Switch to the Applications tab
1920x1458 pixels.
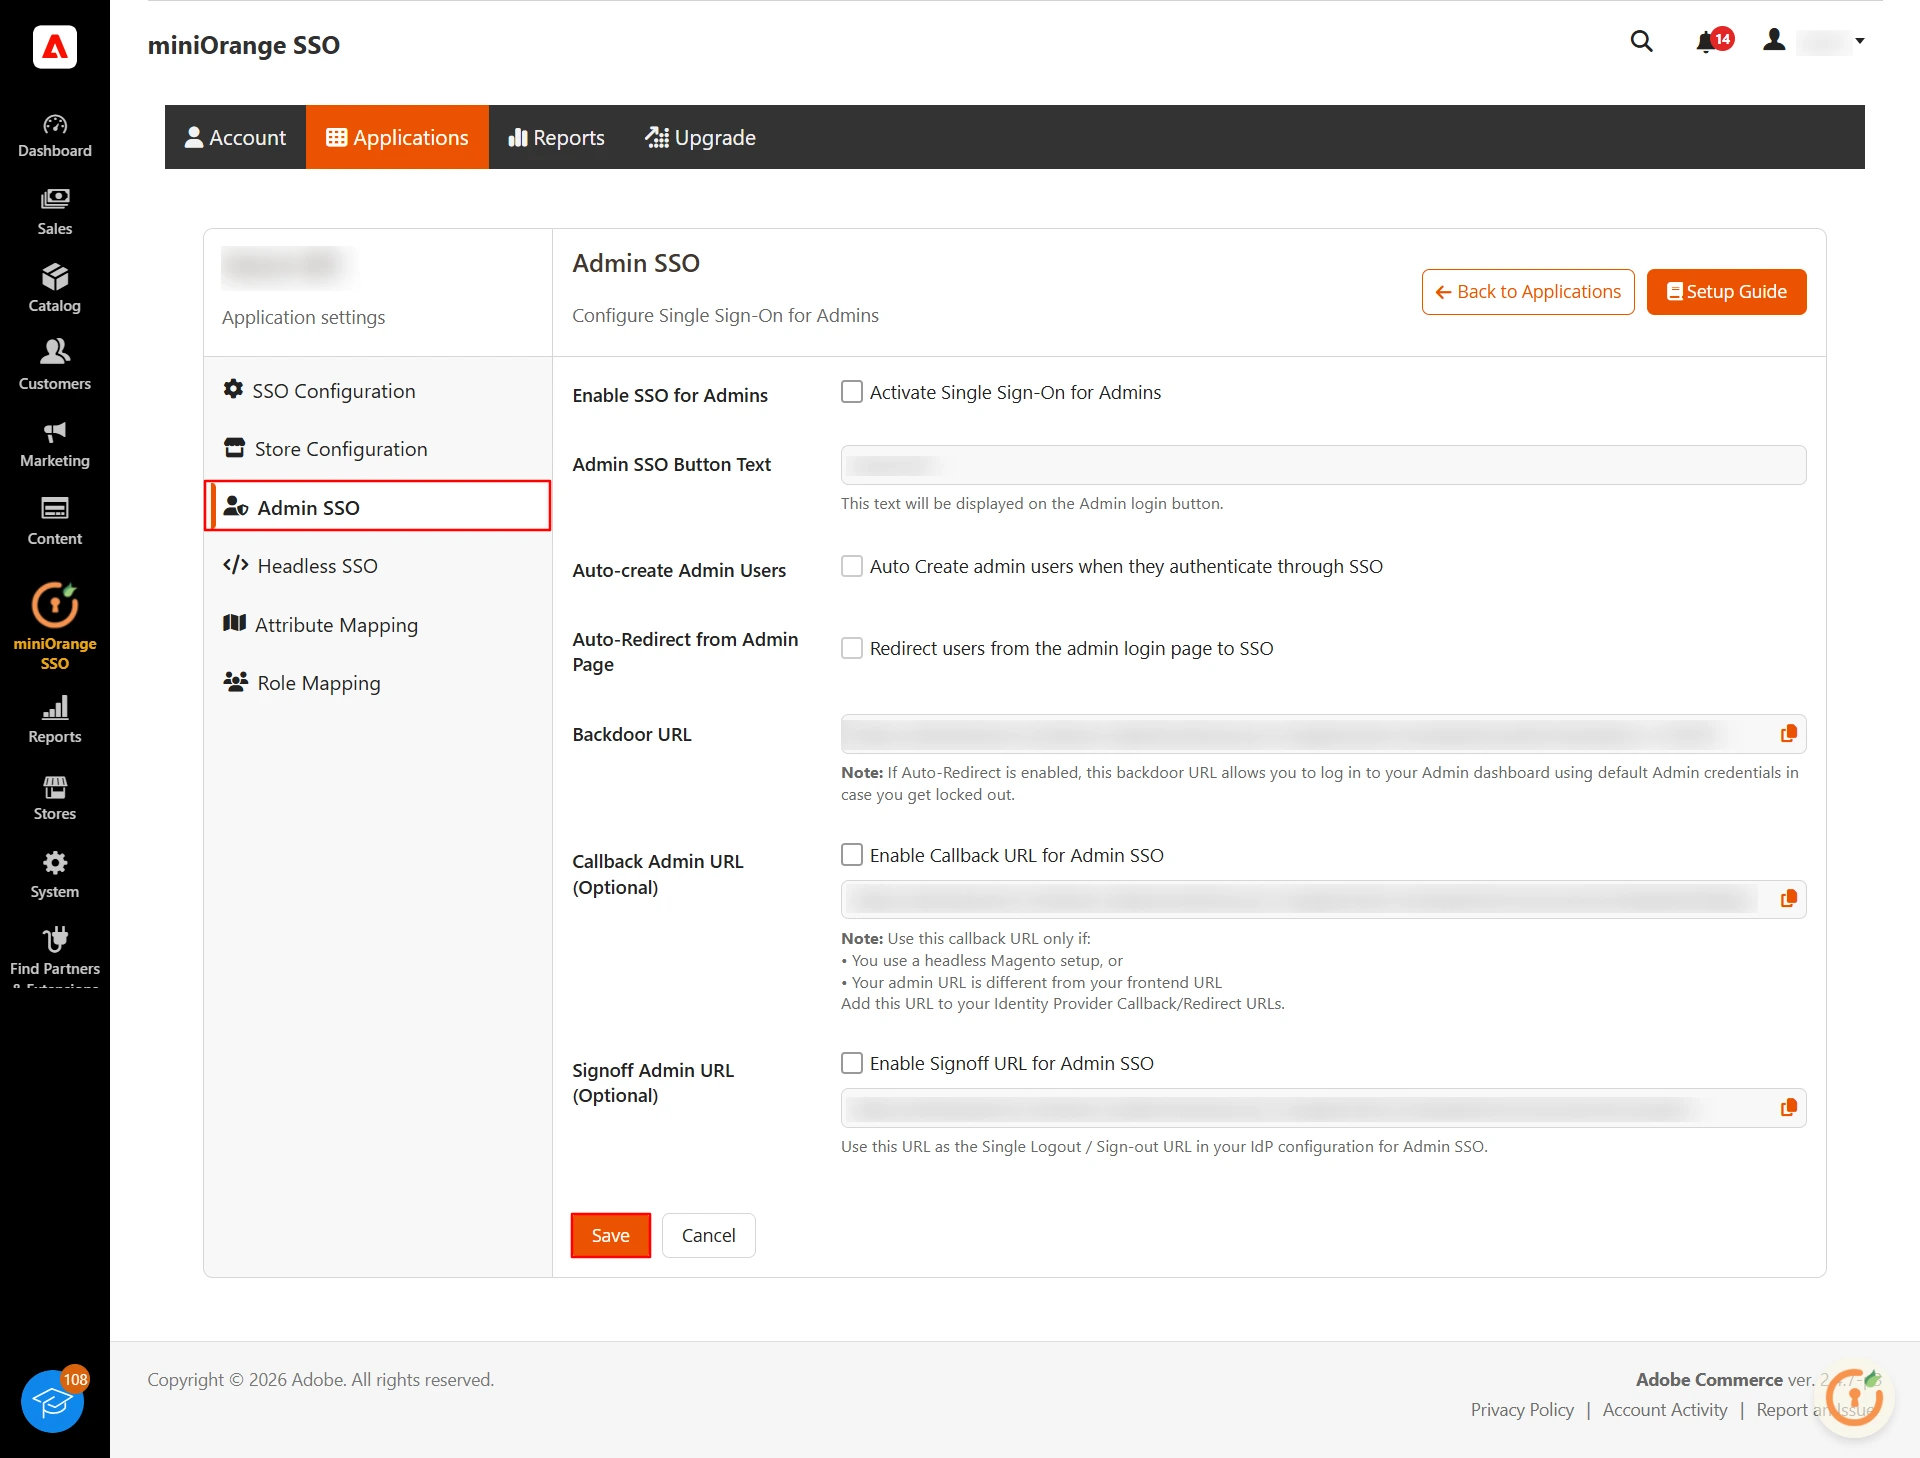pos(397,137)
